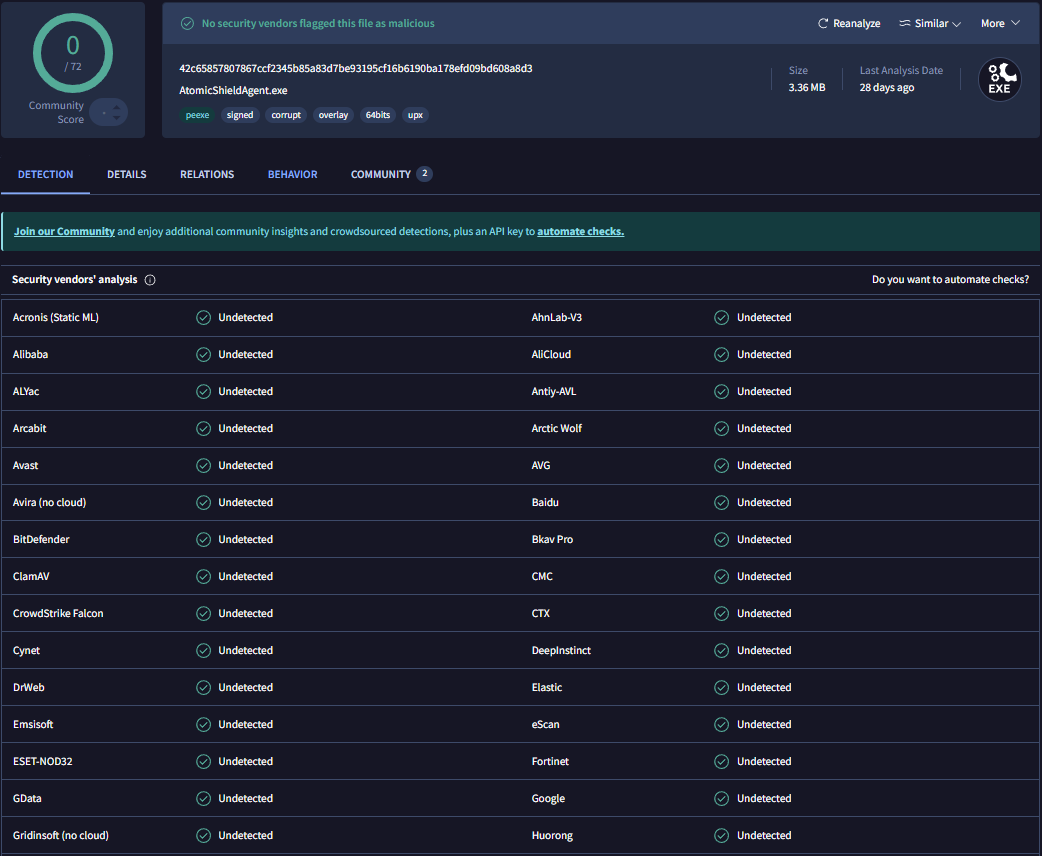The image size is (1042, 856).
Task: Click the Cynet undetected check icon
Action: (x=203, y=651)
